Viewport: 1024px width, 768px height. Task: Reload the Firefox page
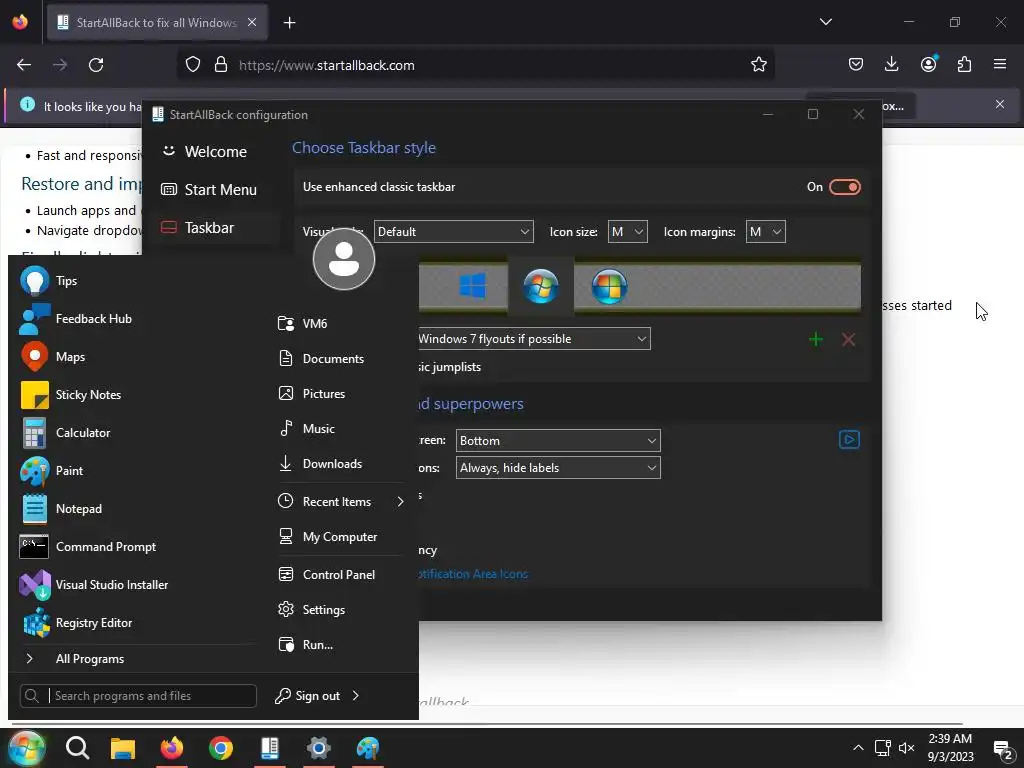pyautogui.click(x=96, y=65)
